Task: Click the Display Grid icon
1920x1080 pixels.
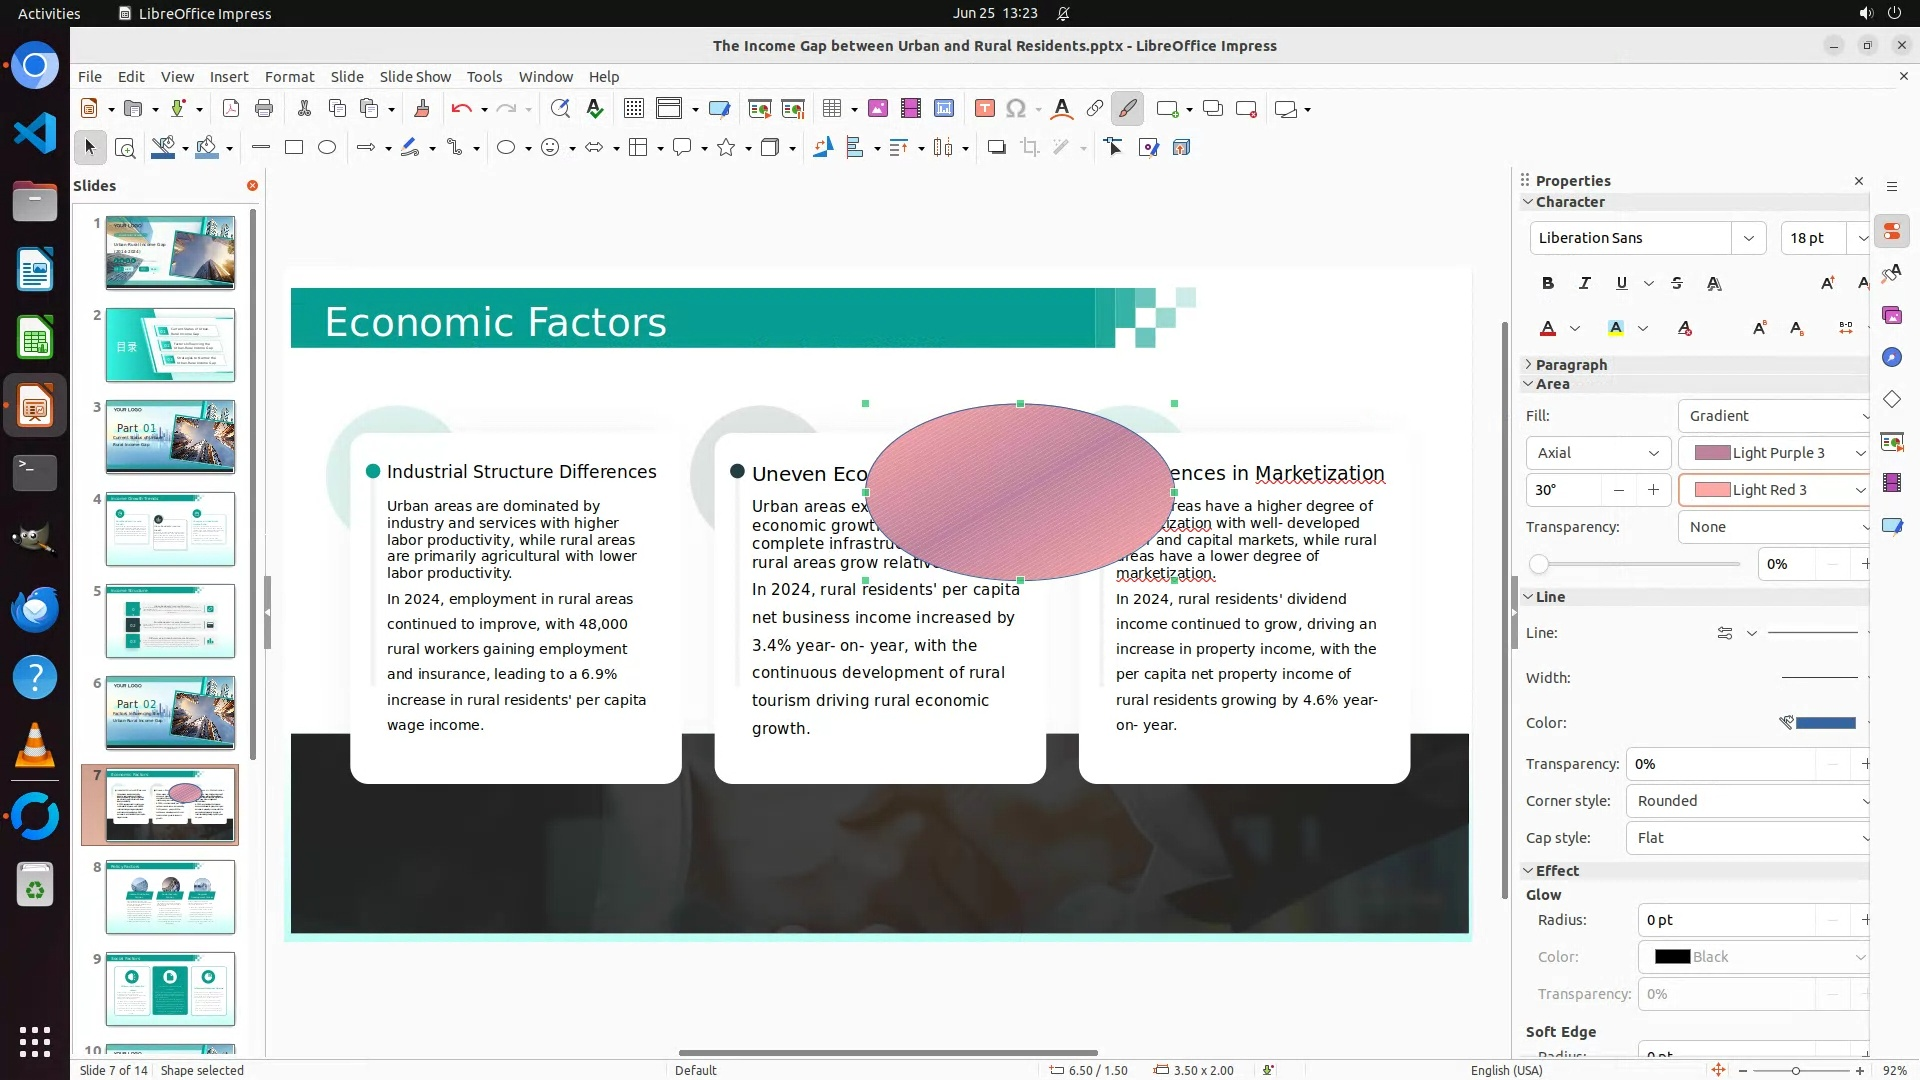Action: pyautogui.click(x=633, y=109)
